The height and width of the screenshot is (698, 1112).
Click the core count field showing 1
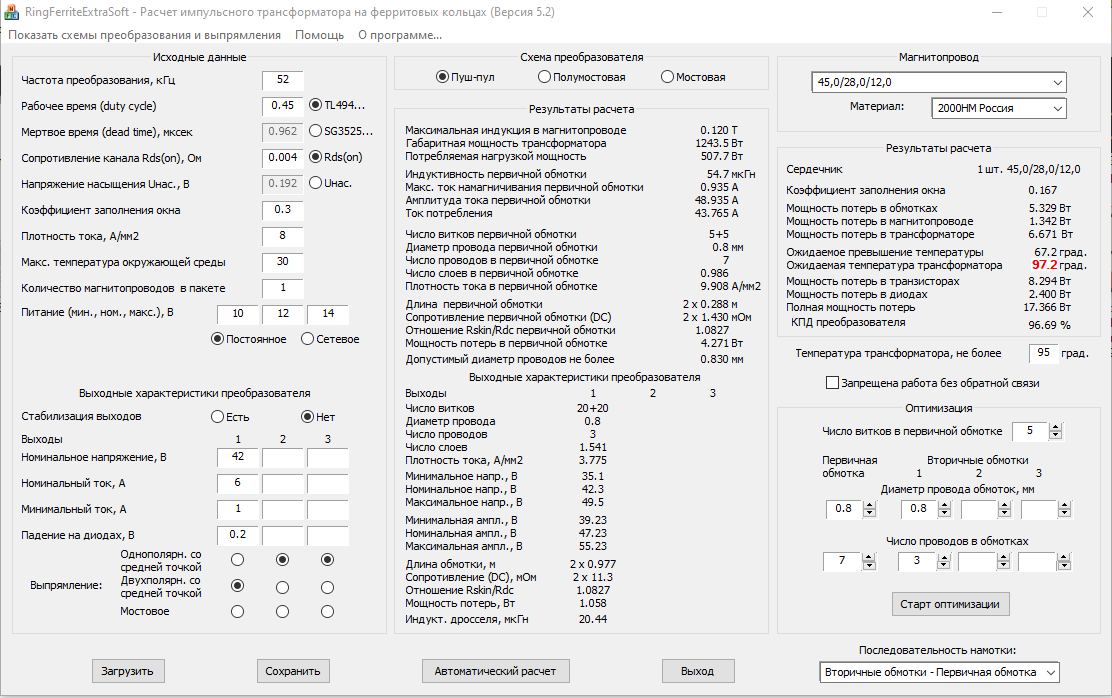[282, 288]
